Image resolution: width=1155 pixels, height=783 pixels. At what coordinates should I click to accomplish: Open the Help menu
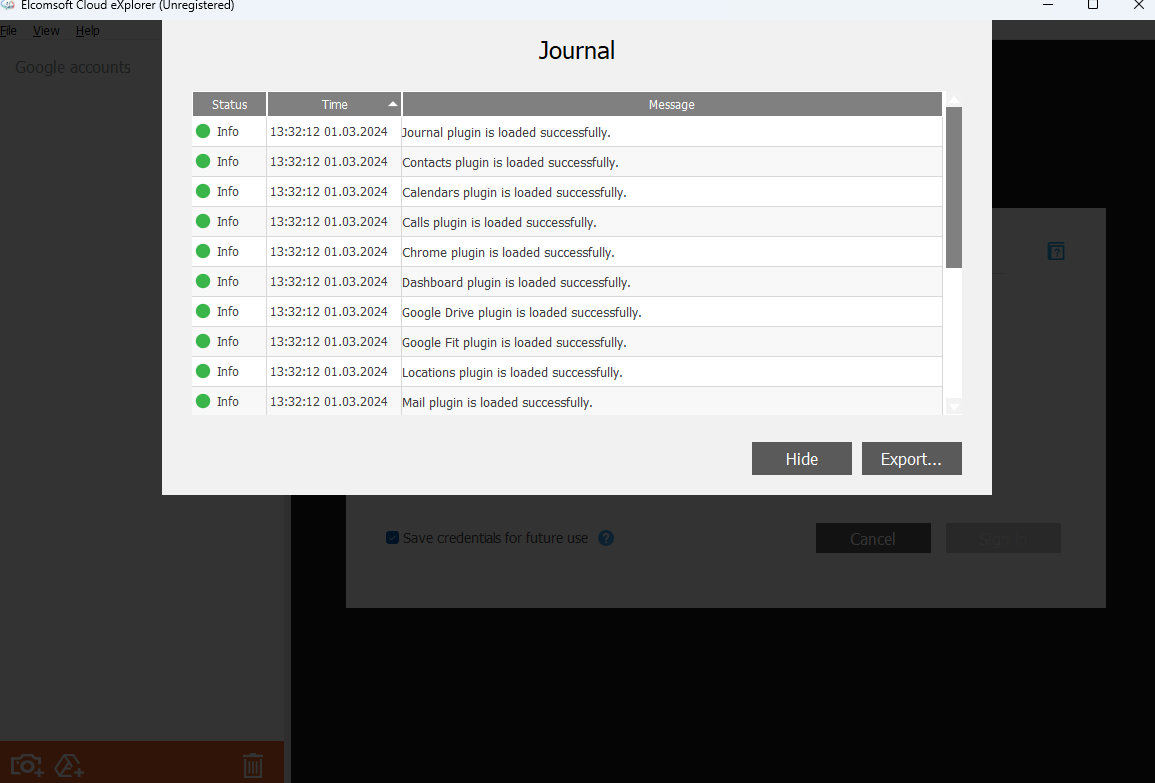pos(87,31)
